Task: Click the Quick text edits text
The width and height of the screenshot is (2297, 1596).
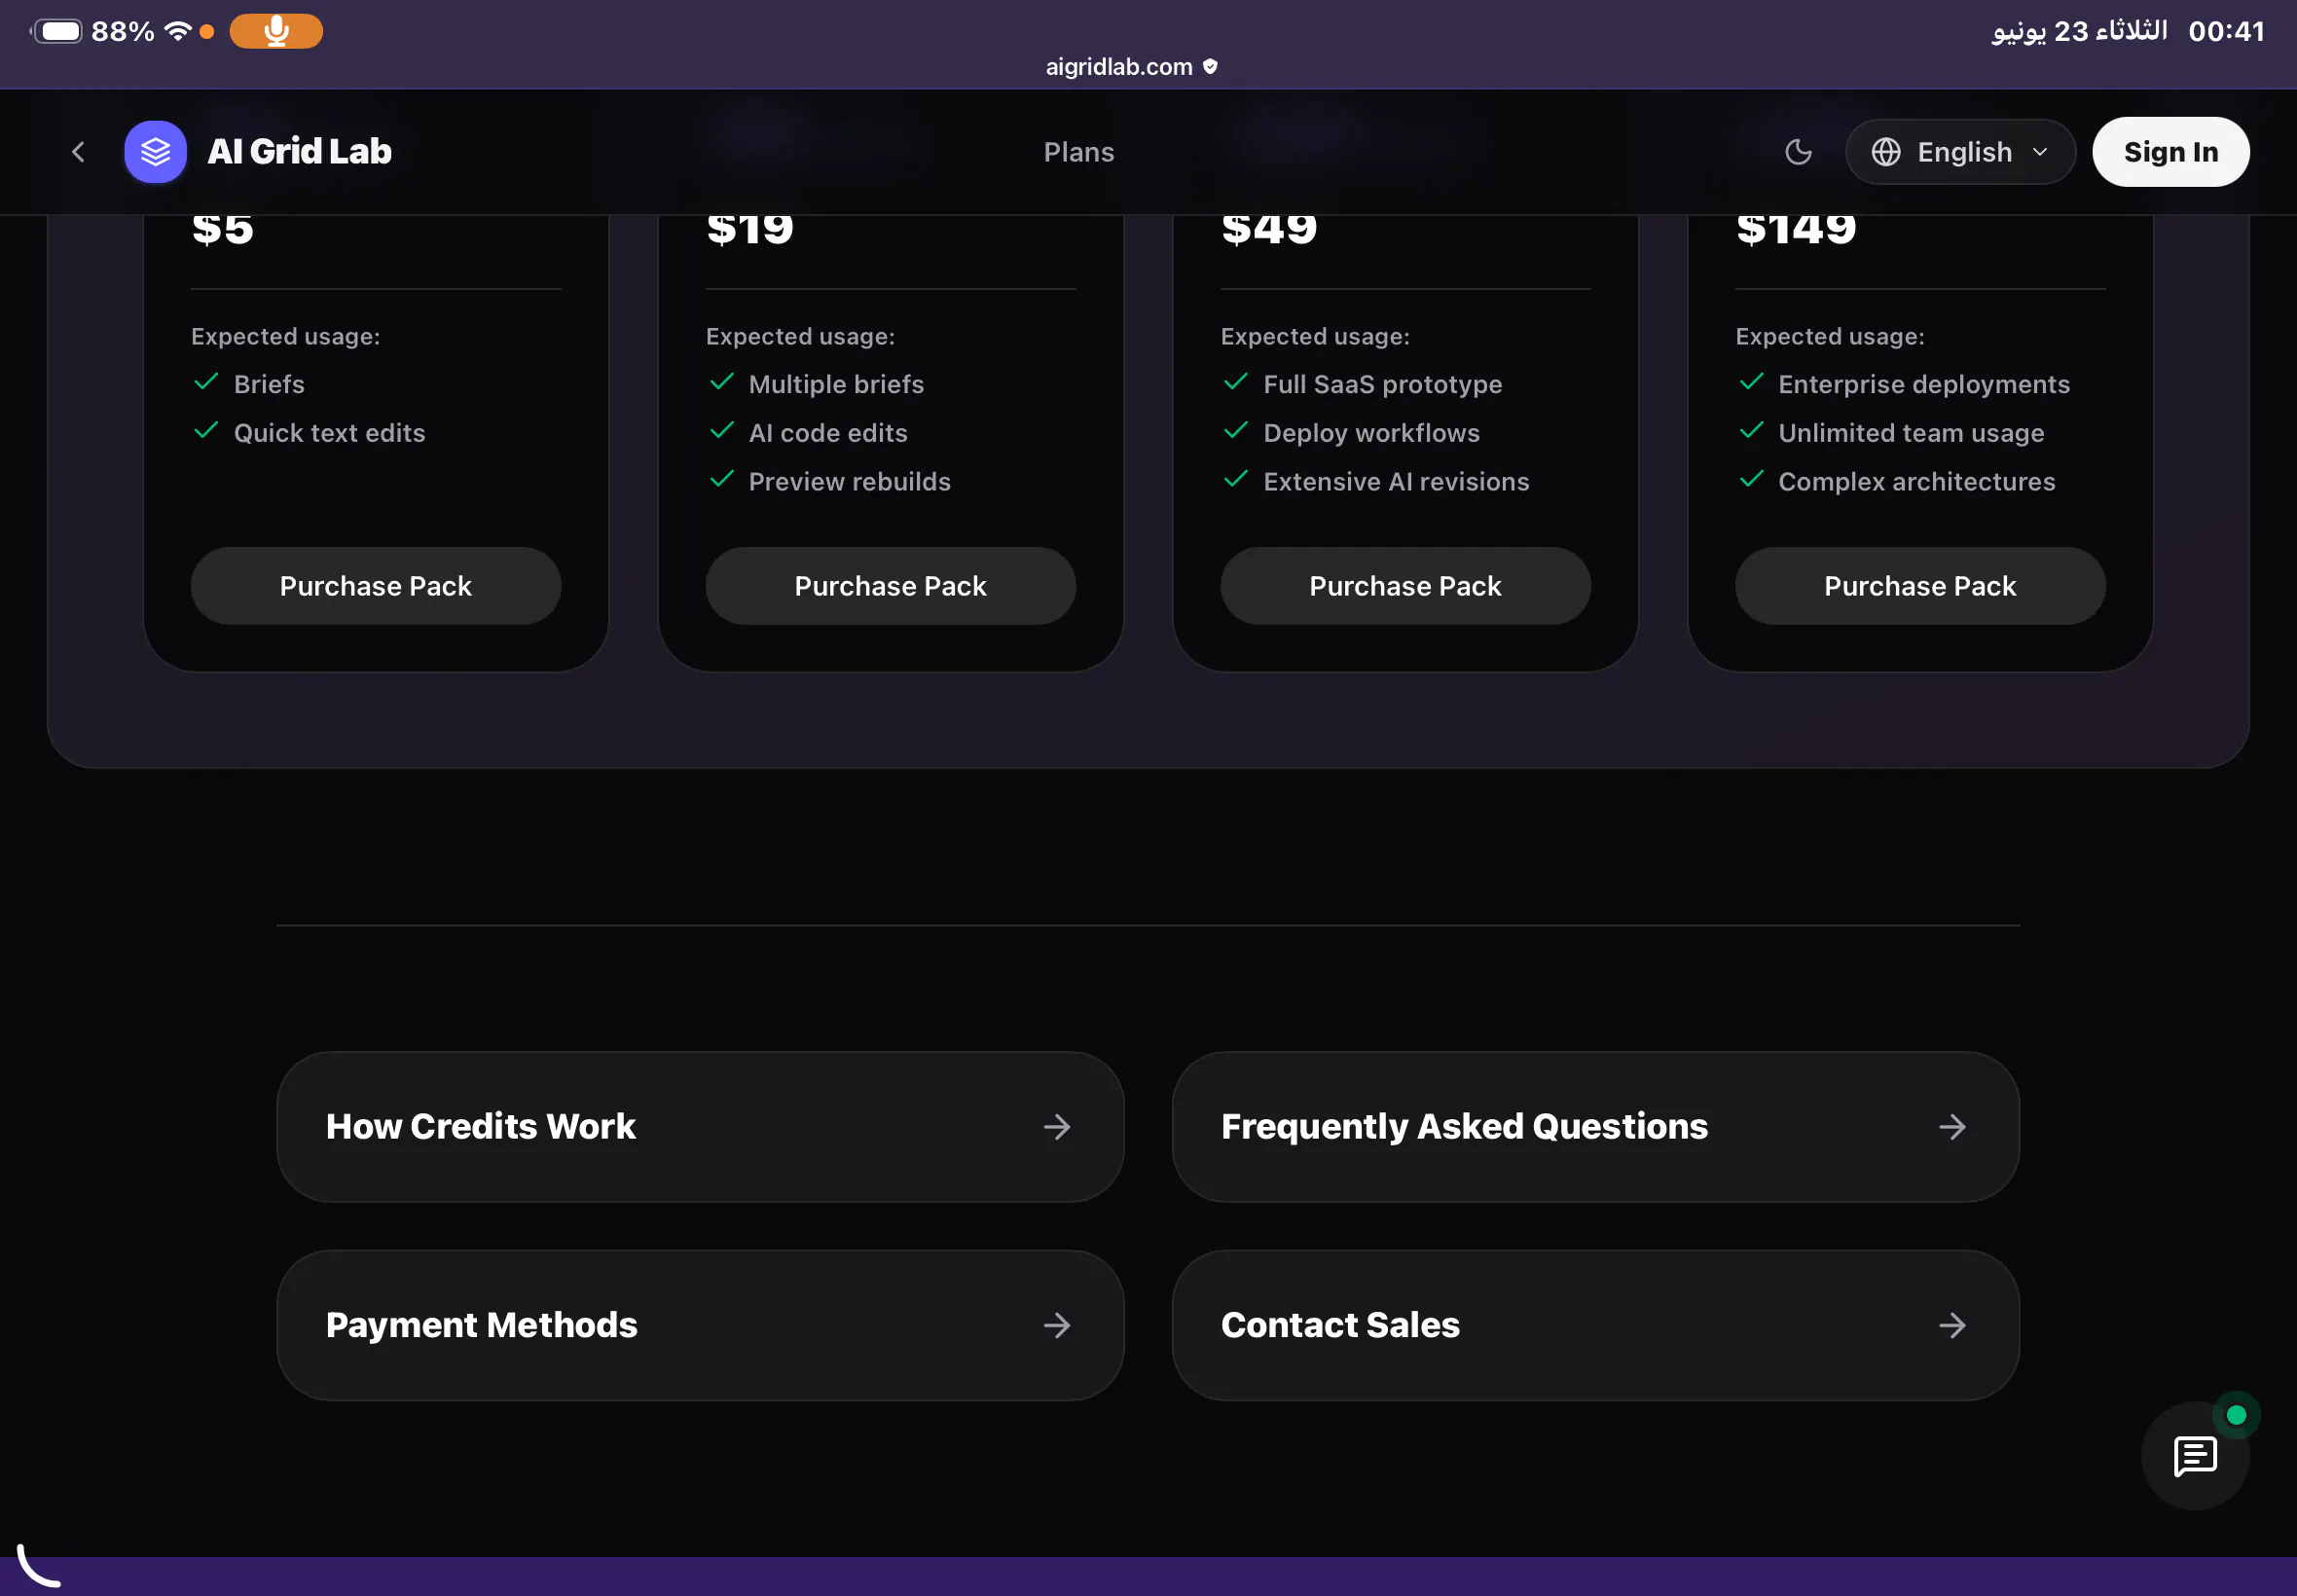Action: (329, 433)
